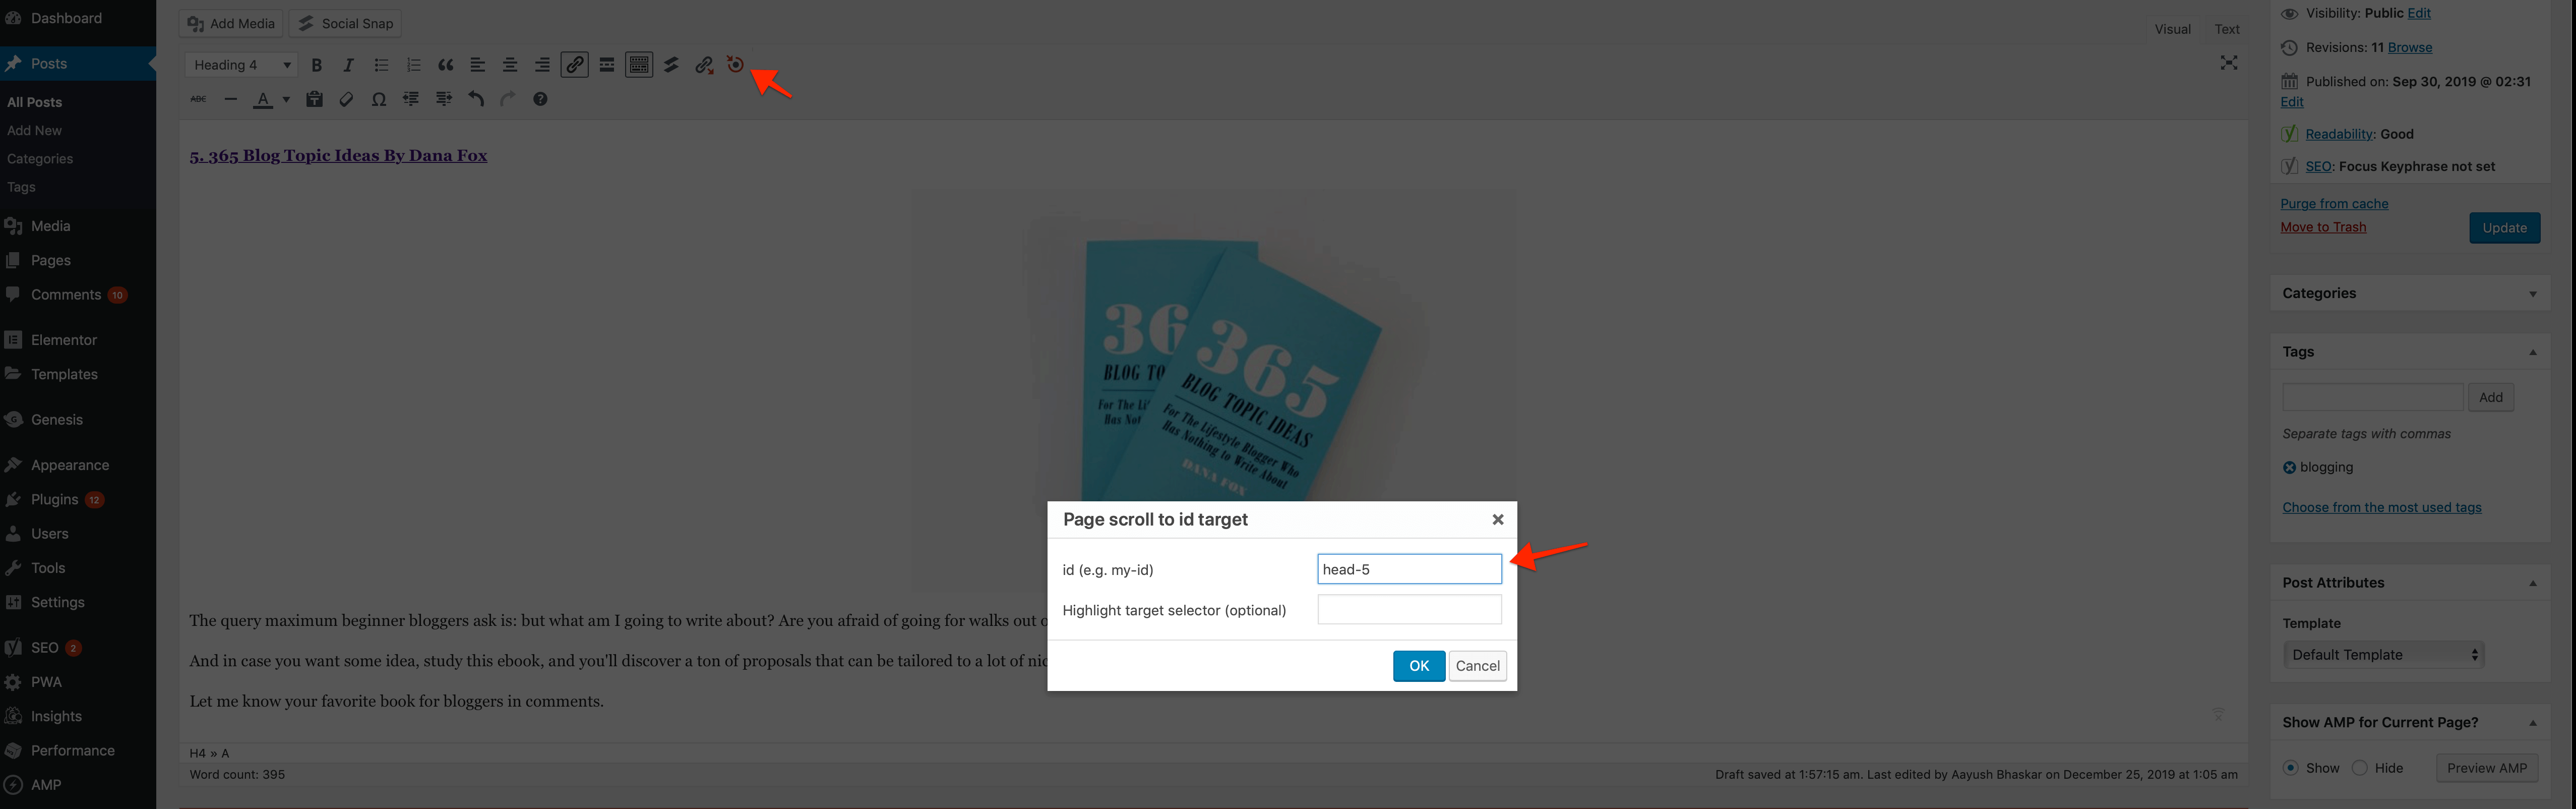The image size is (2576, 809).
Task: Confirm the dialog with OK
Action: [1418, 666]
